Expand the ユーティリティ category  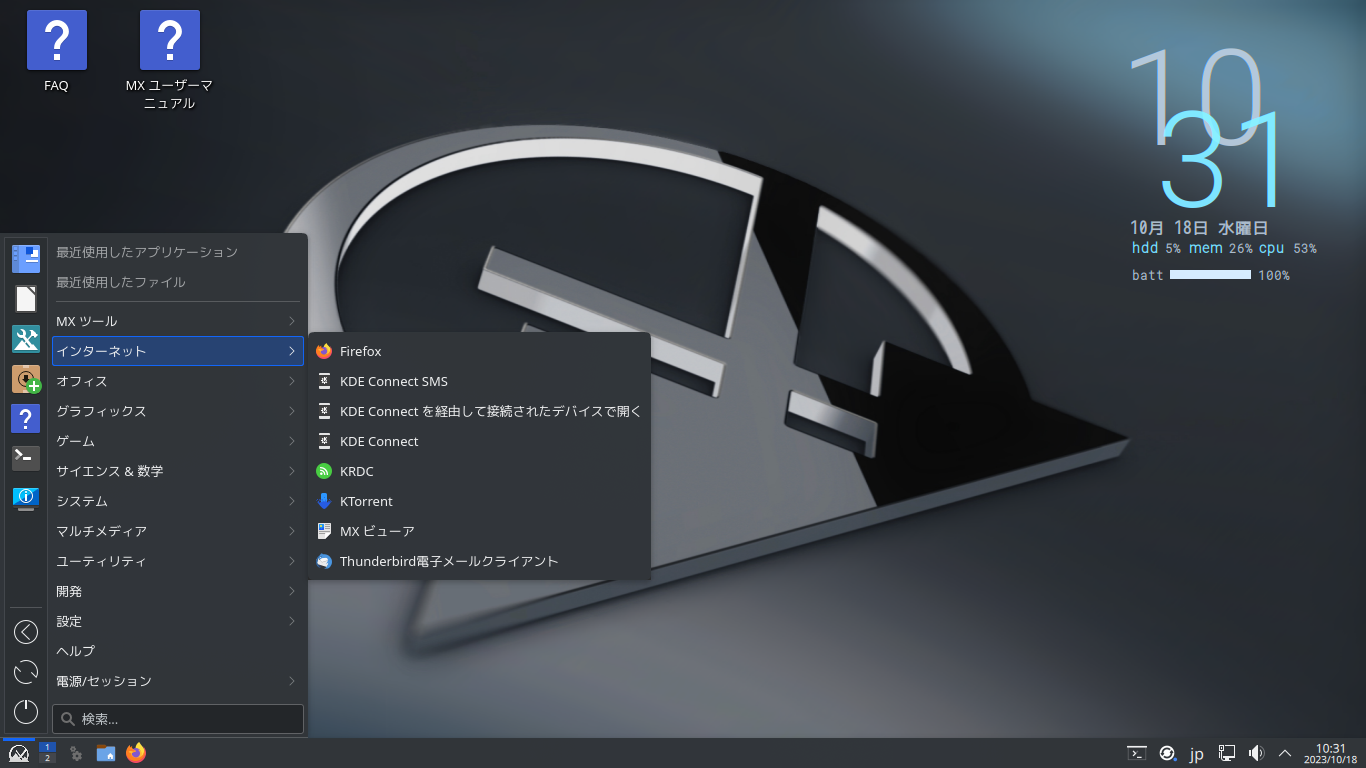[x=176, y=561]
